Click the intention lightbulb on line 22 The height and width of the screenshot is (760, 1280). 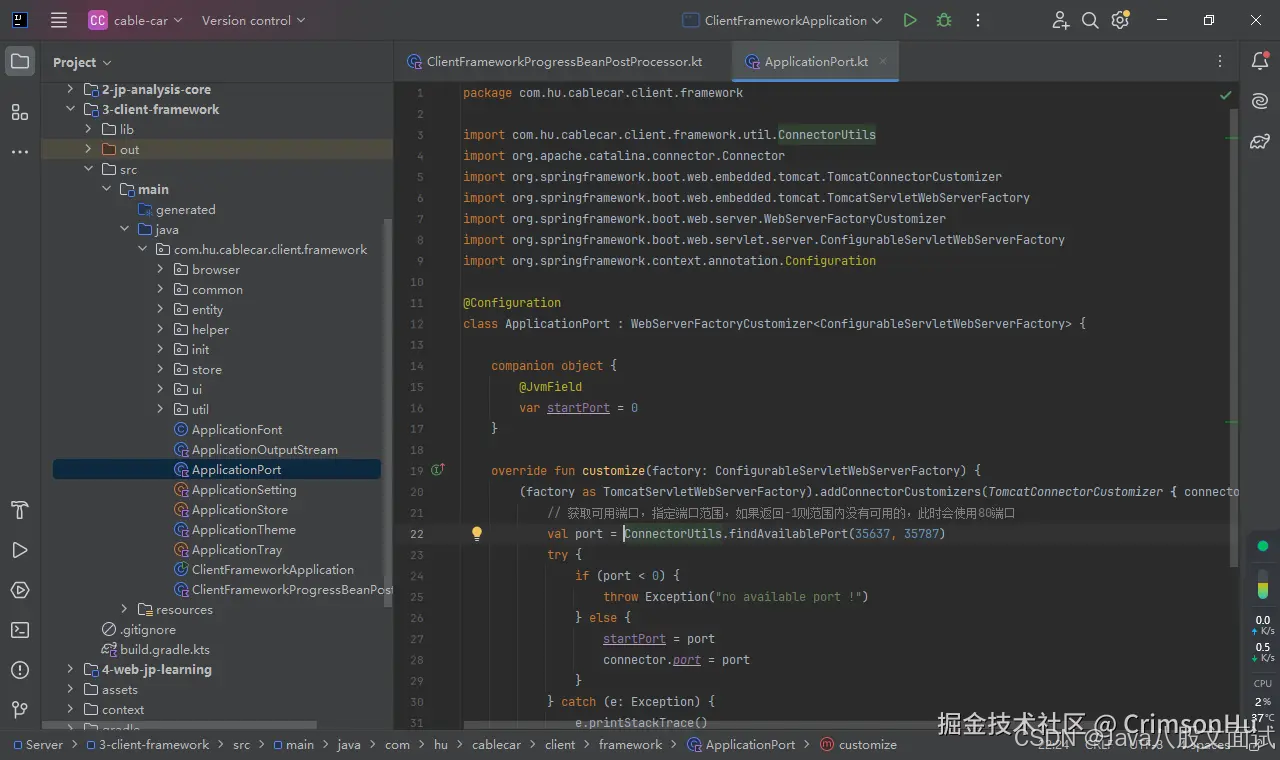pos(477,533)
